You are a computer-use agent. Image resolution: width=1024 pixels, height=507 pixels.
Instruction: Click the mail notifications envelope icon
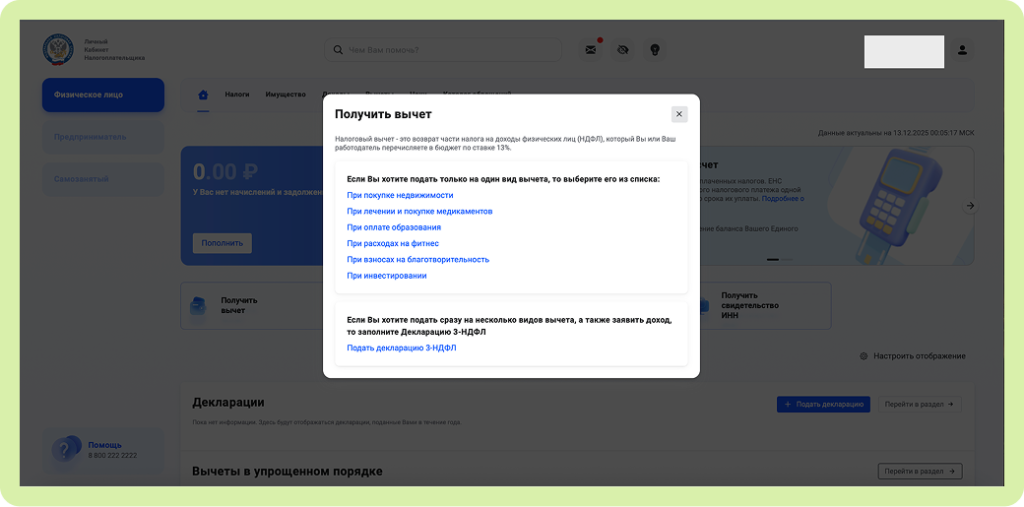point(591,50)
